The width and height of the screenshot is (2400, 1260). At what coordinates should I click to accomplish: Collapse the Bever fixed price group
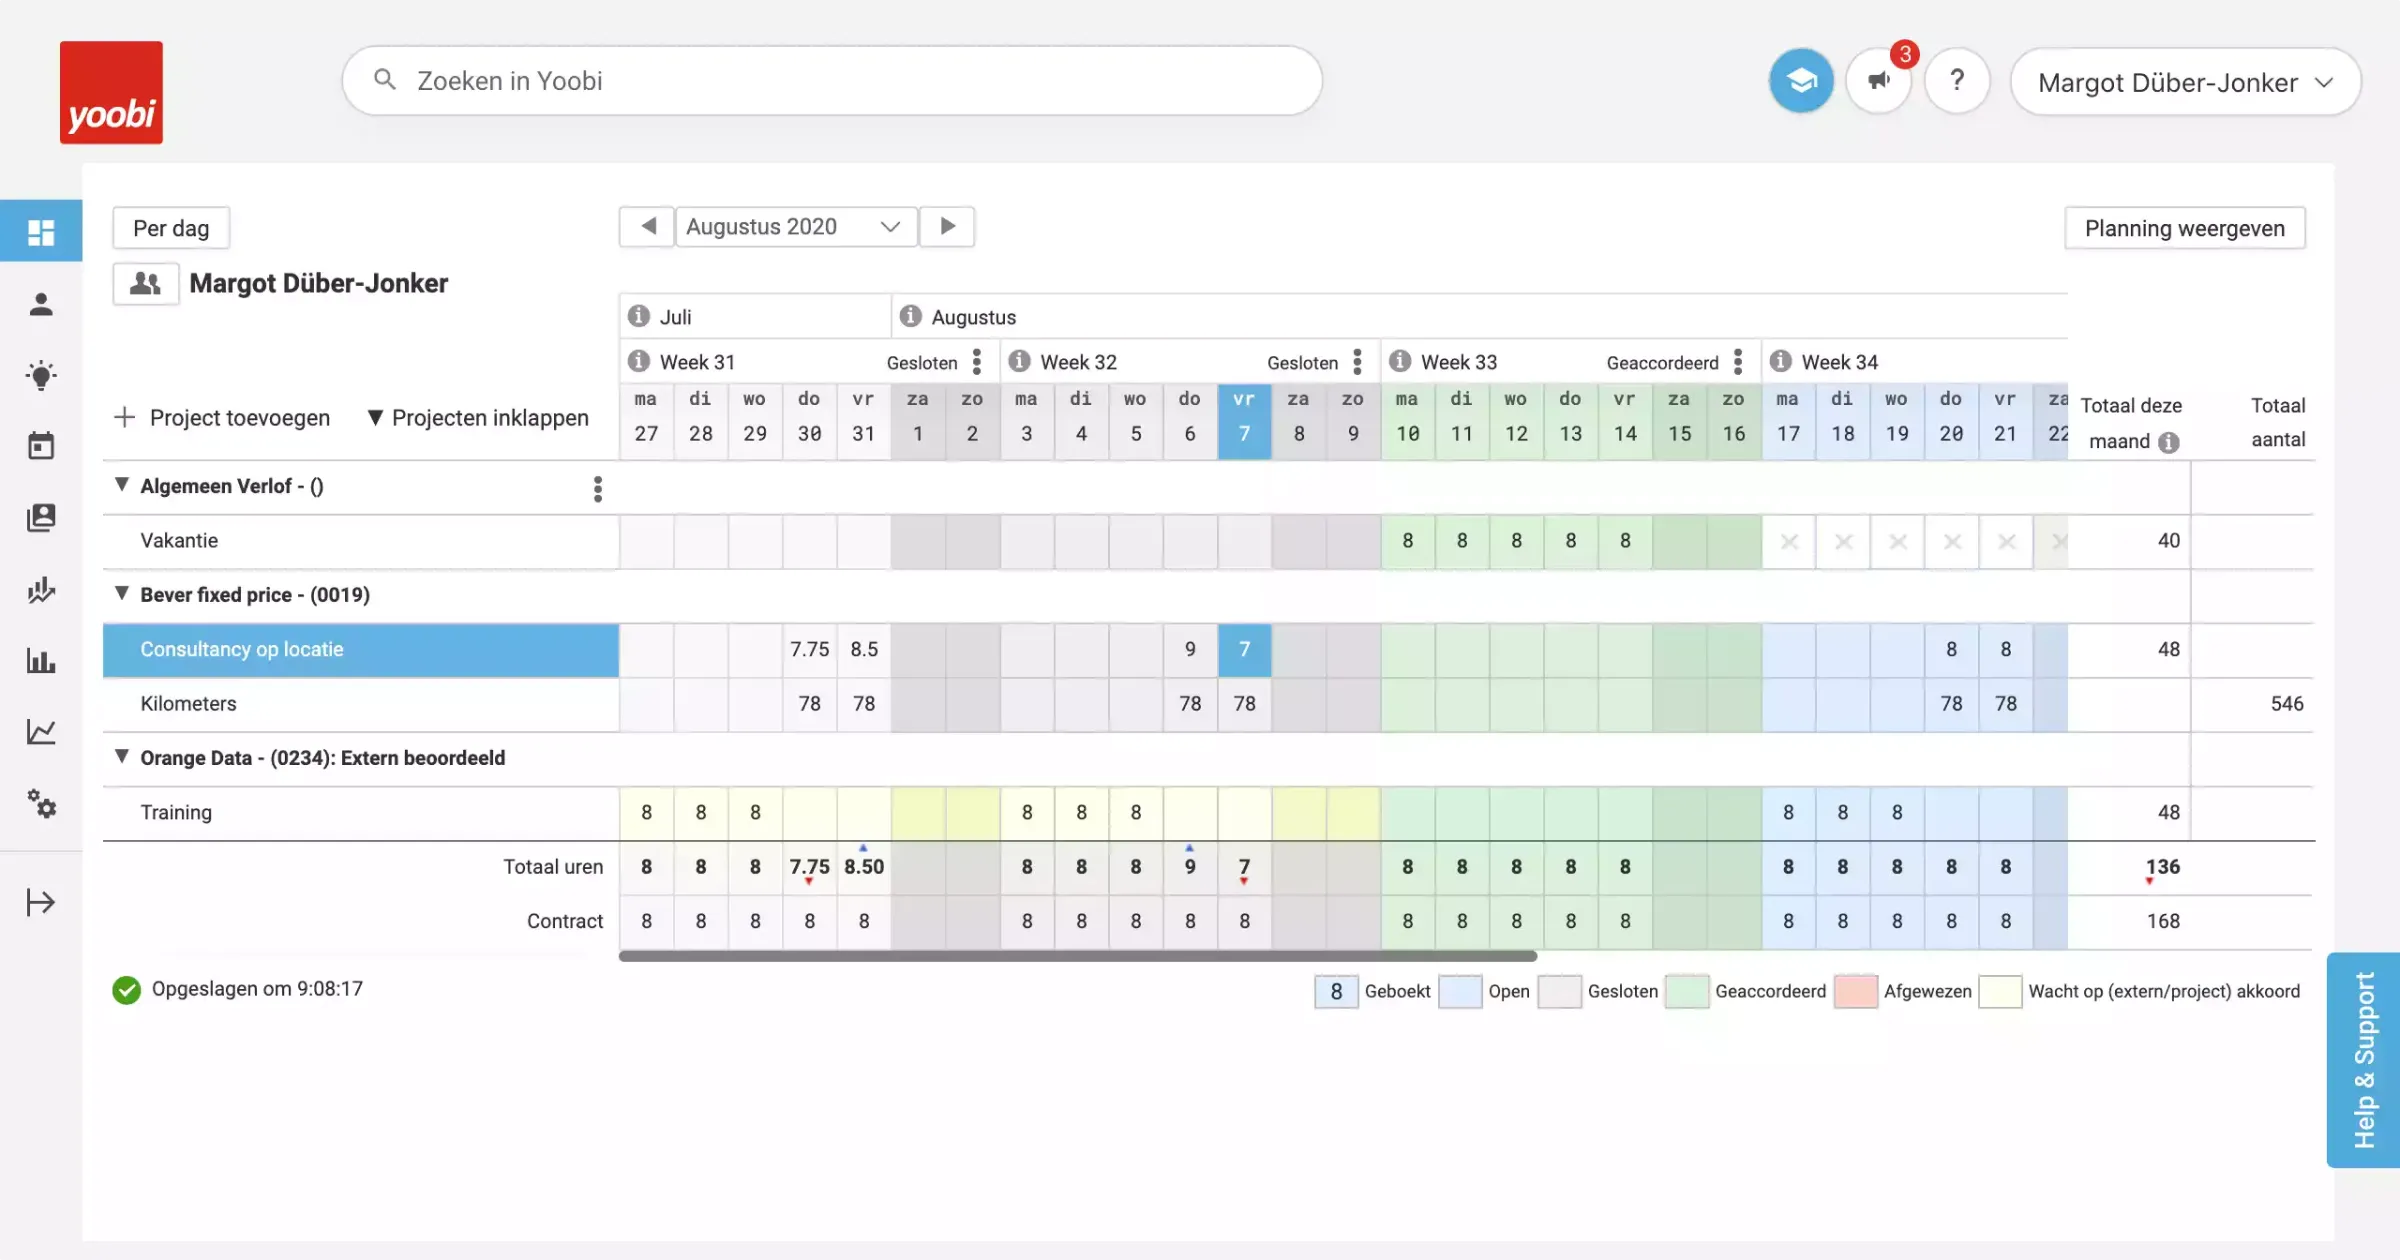(x=122, y=594)
